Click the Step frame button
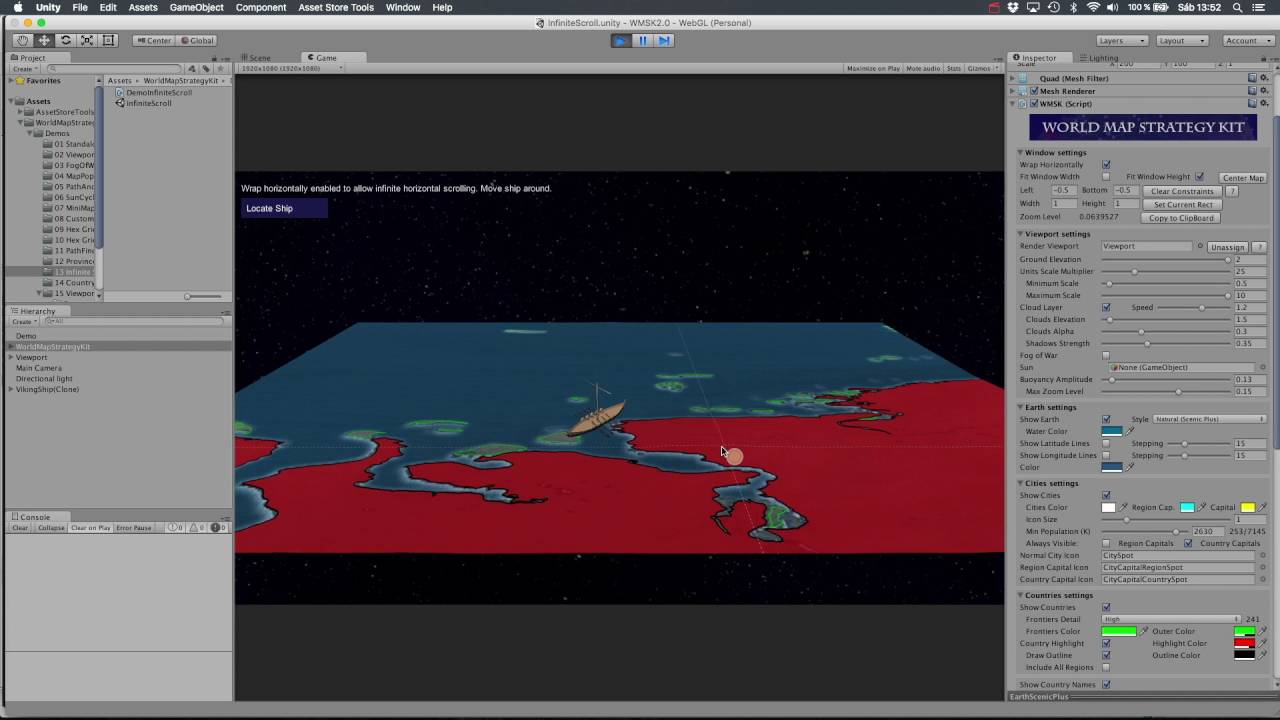Image resolution: width=1280 pixels, height=720 pixels. coord(663,41)
